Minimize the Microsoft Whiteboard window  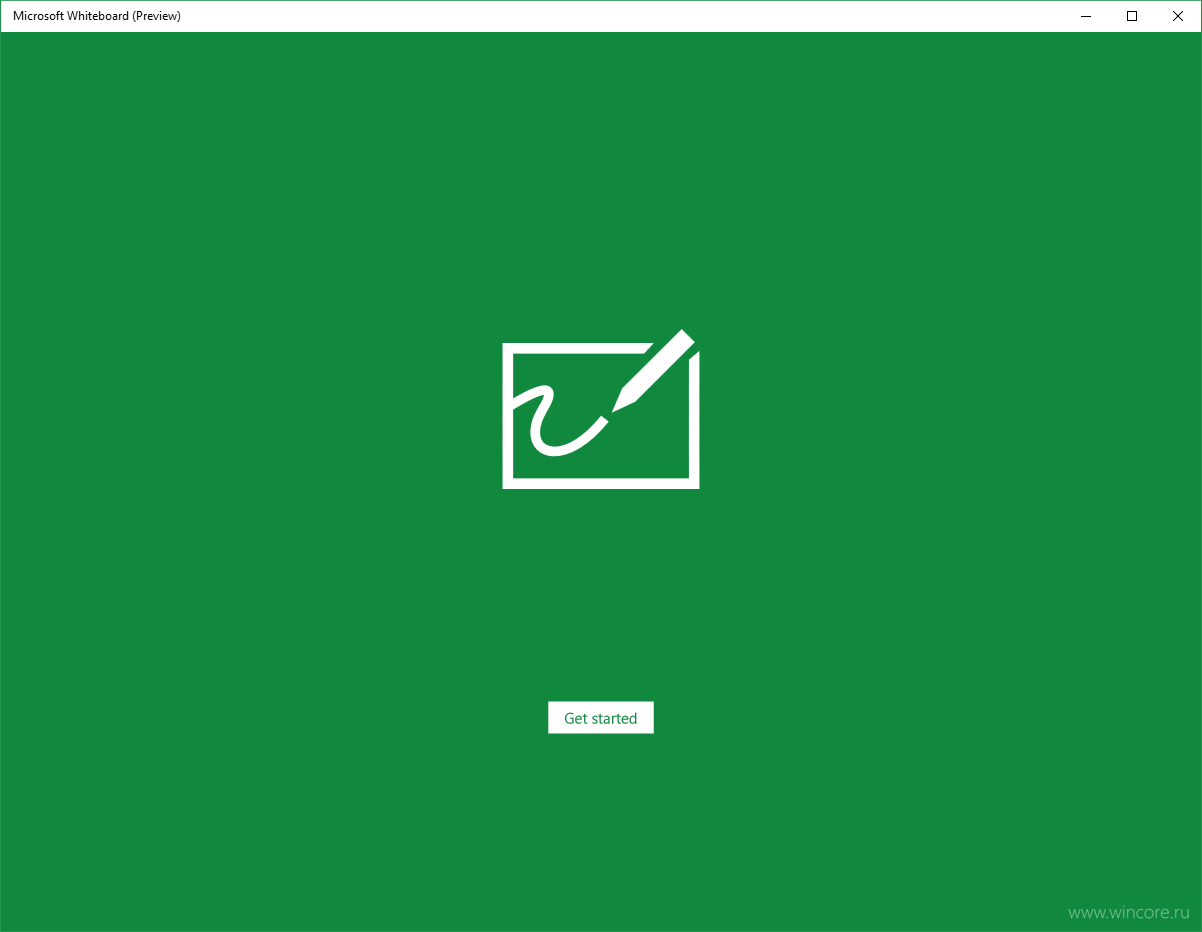[x=1086, y=16]
